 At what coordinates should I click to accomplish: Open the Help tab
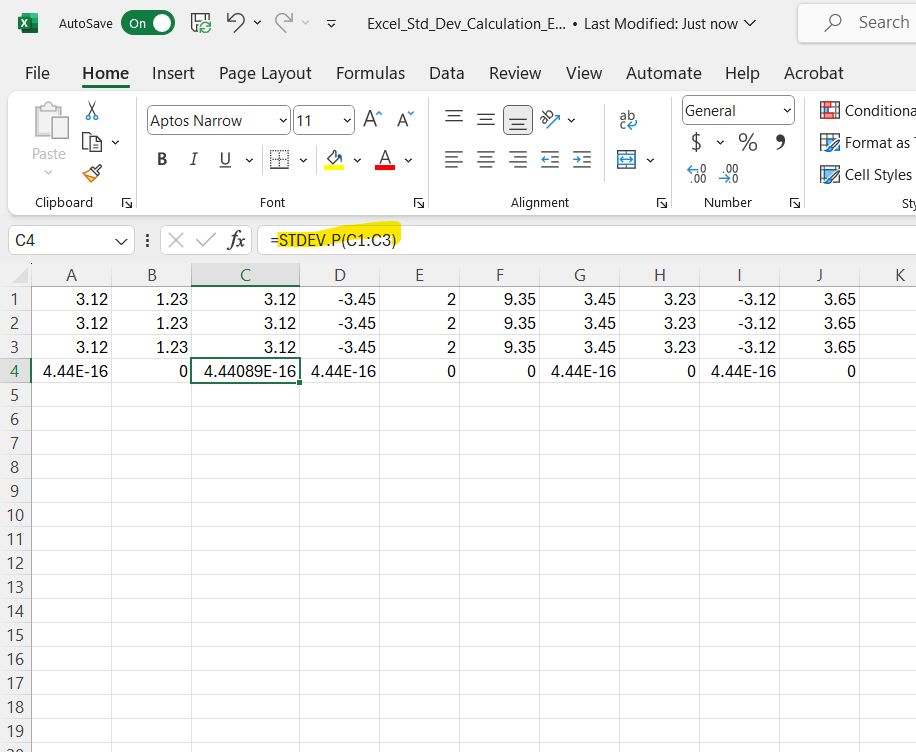point(742,73)
